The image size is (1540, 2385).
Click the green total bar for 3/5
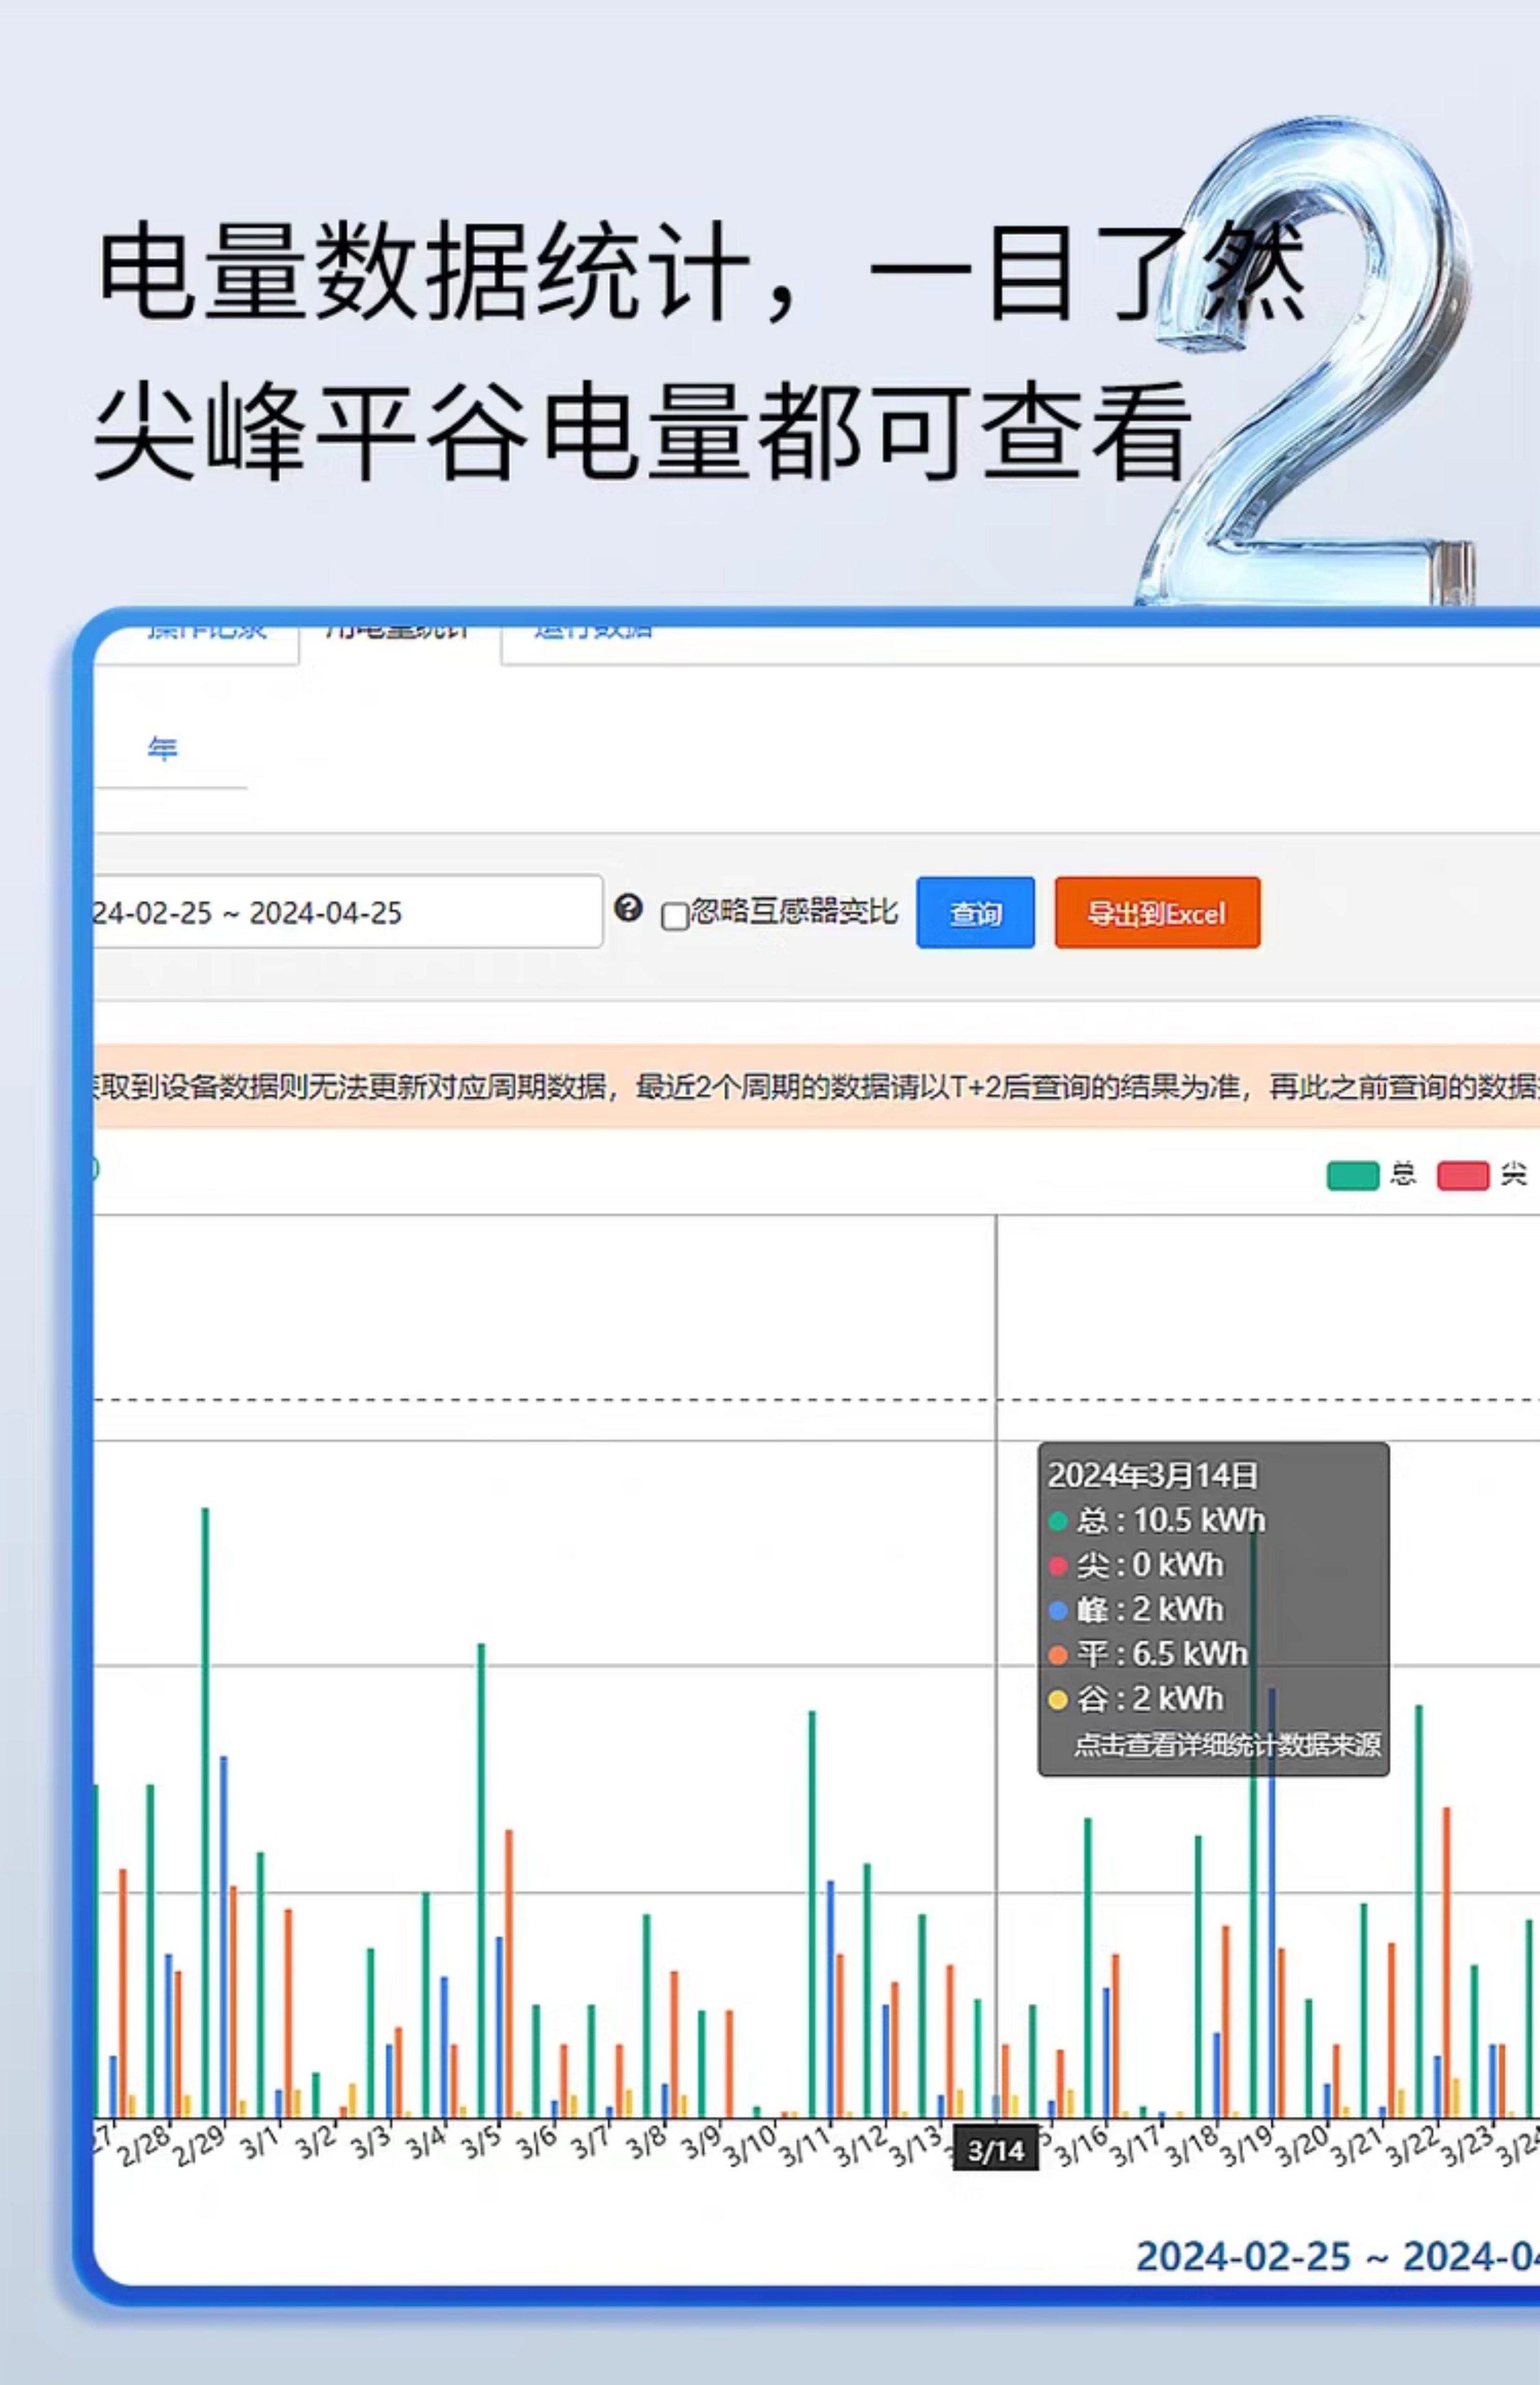(x=481, y=1880)
